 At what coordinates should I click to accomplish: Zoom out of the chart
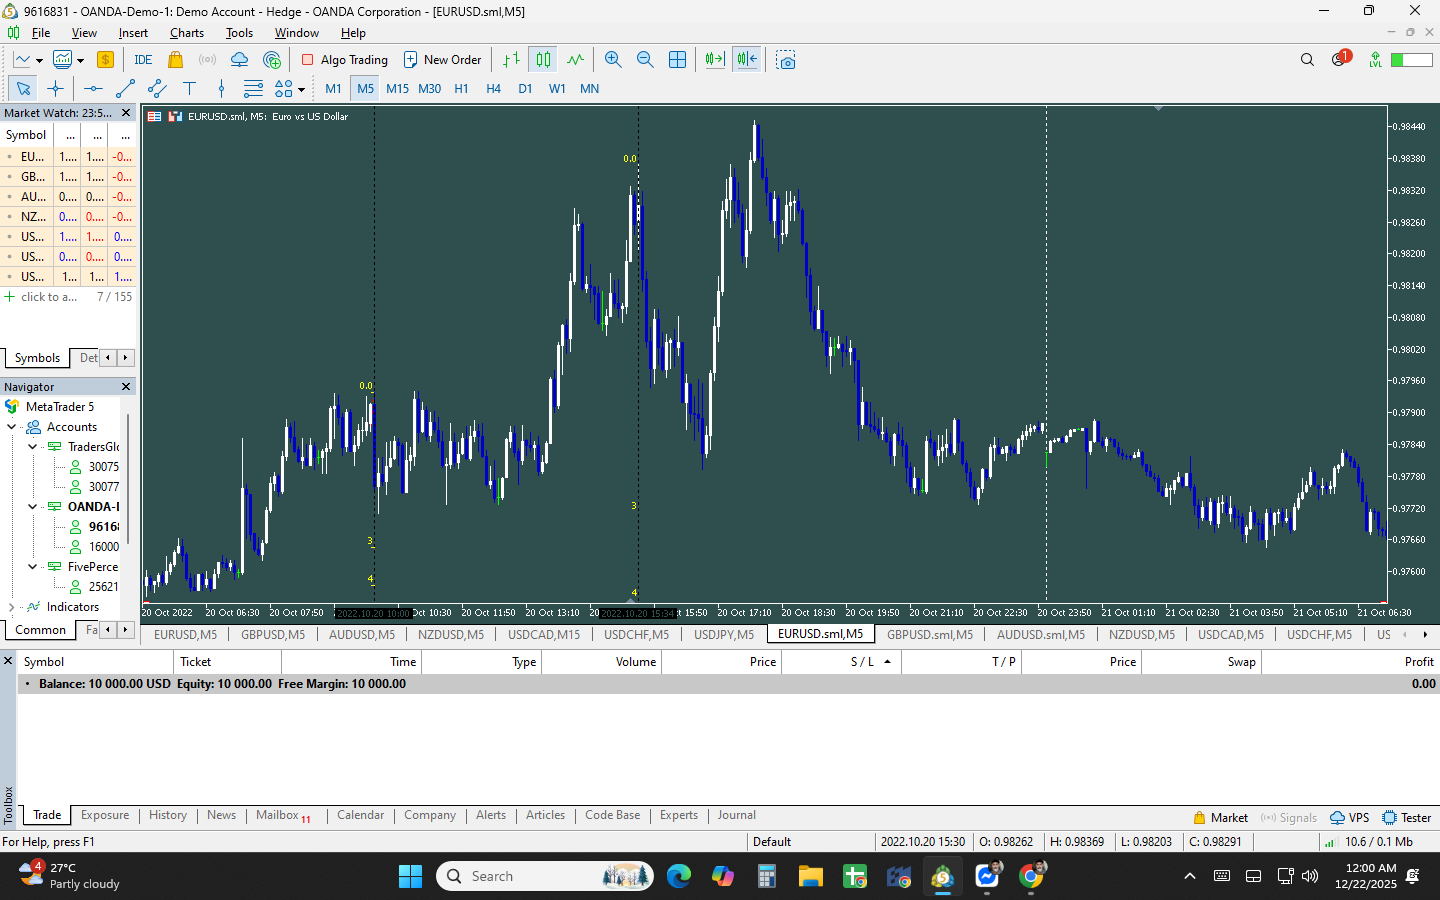click(x=645, y=60)
